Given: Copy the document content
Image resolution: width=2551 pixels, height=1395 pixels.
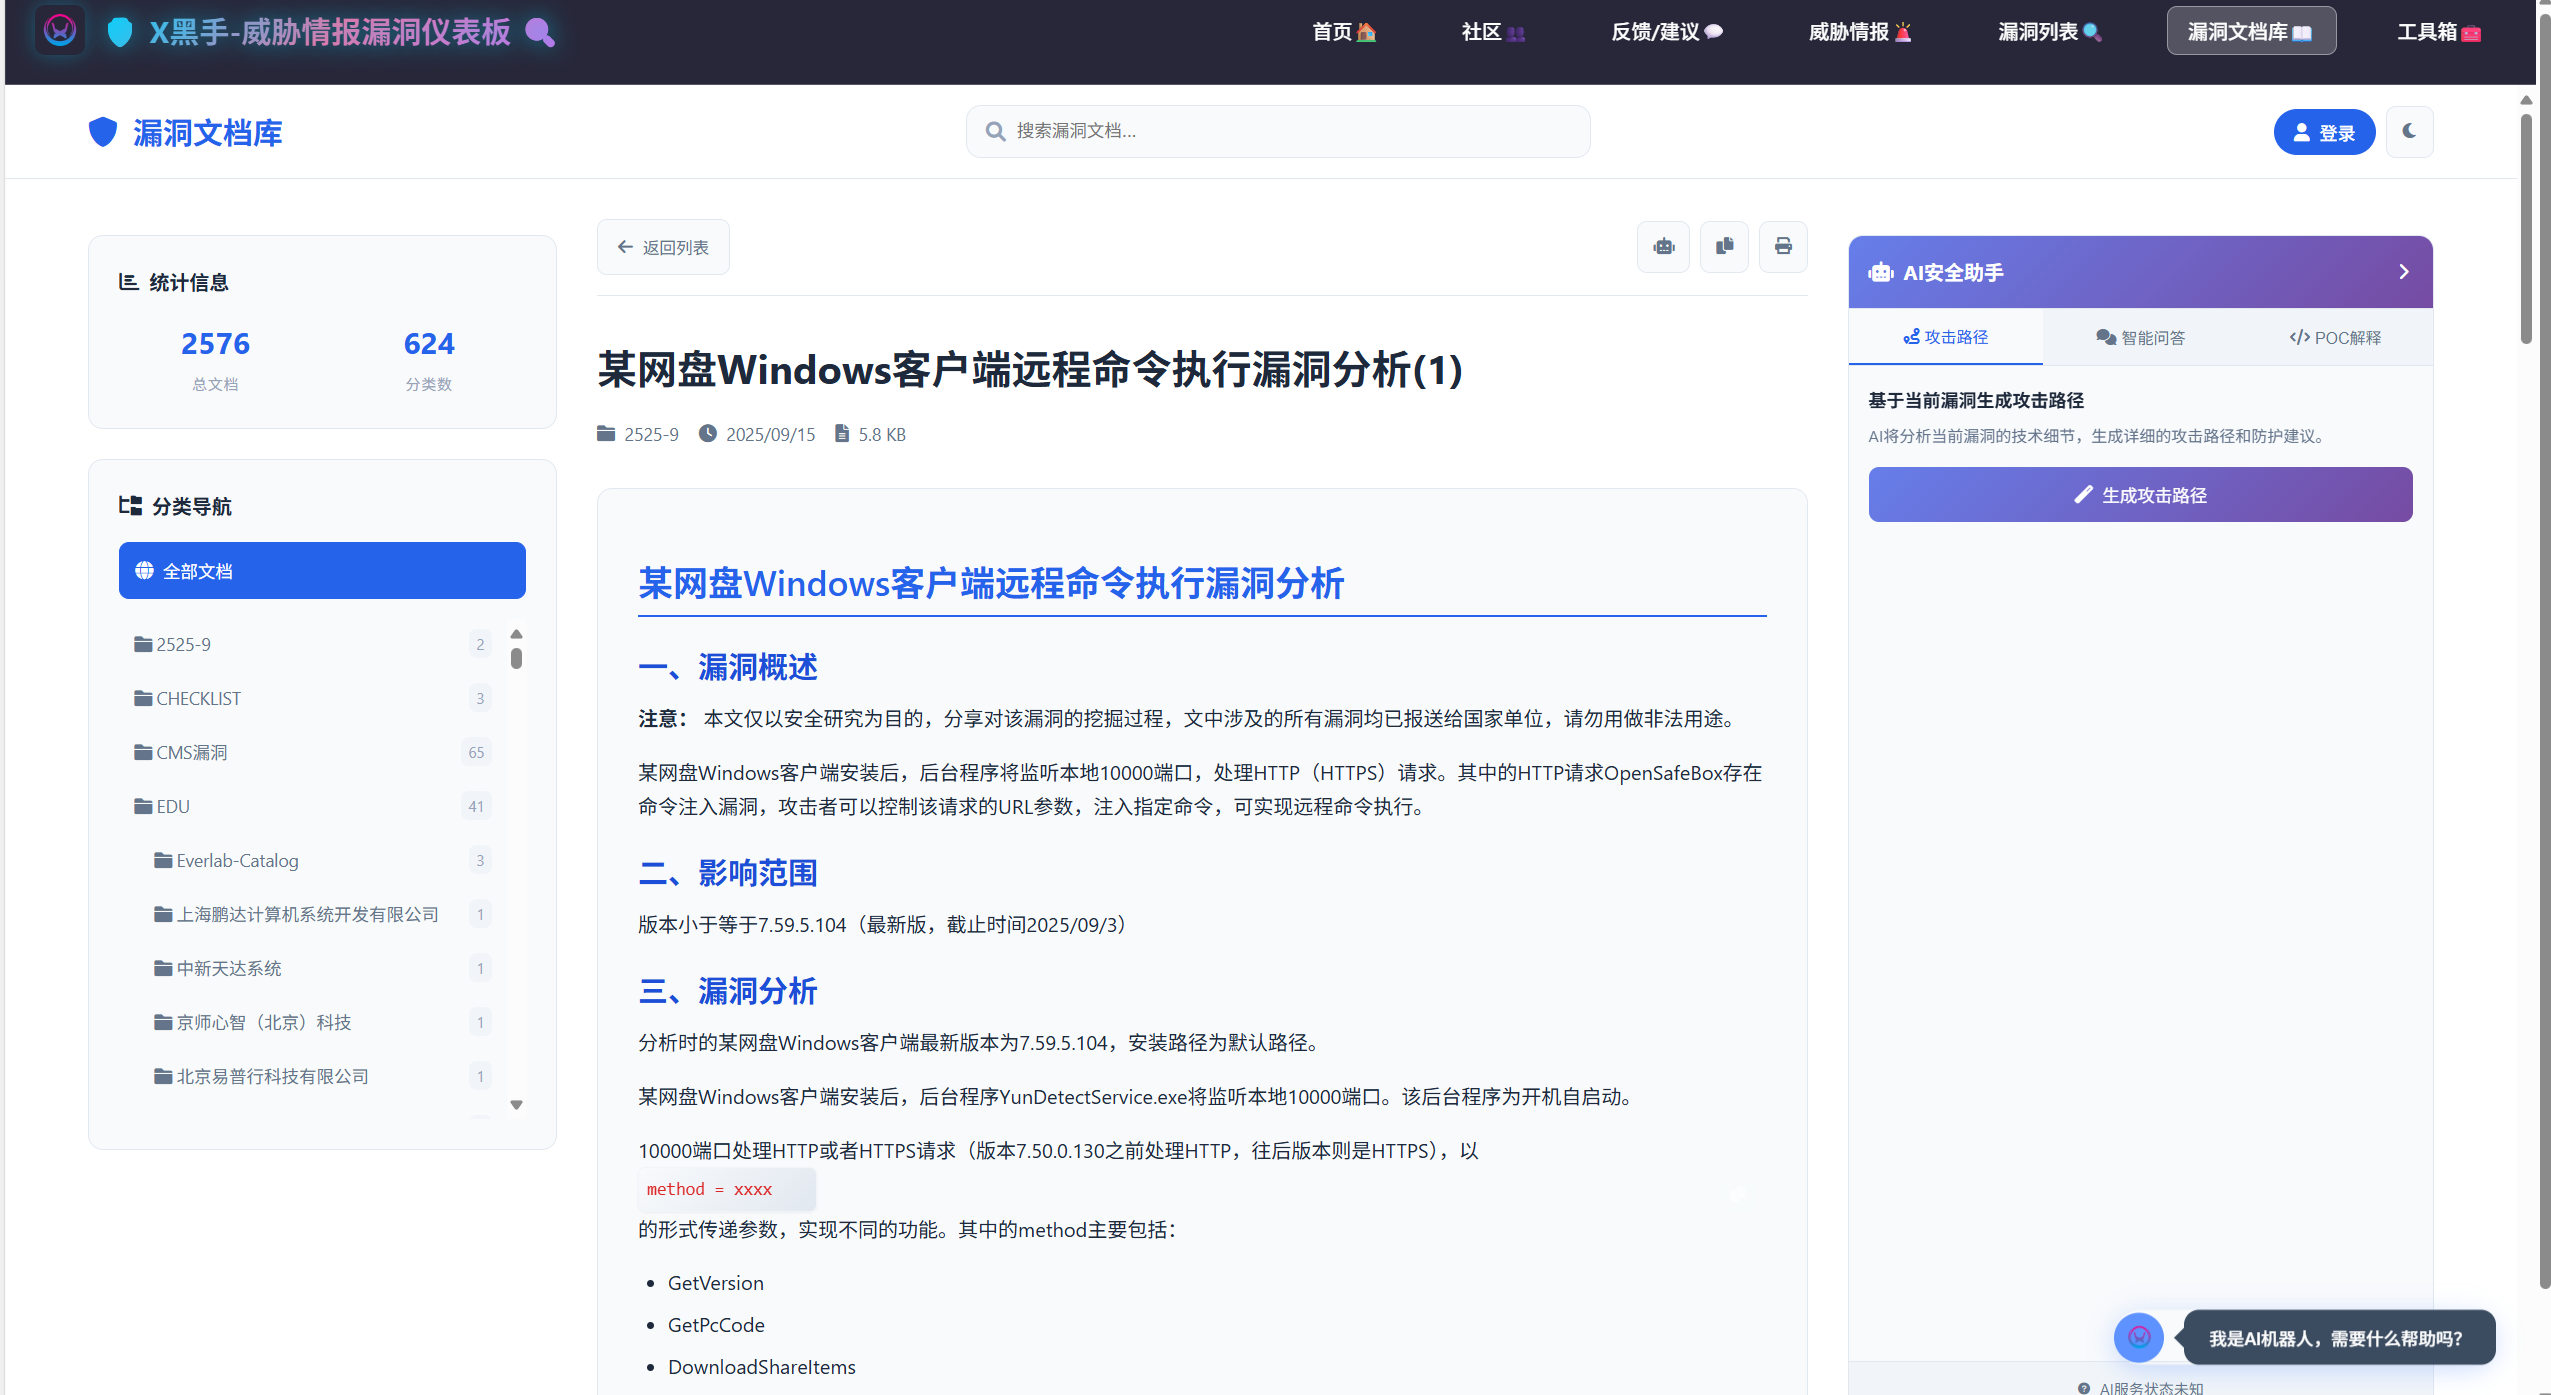Looking at the screenshot, I should coord(1723,246).
